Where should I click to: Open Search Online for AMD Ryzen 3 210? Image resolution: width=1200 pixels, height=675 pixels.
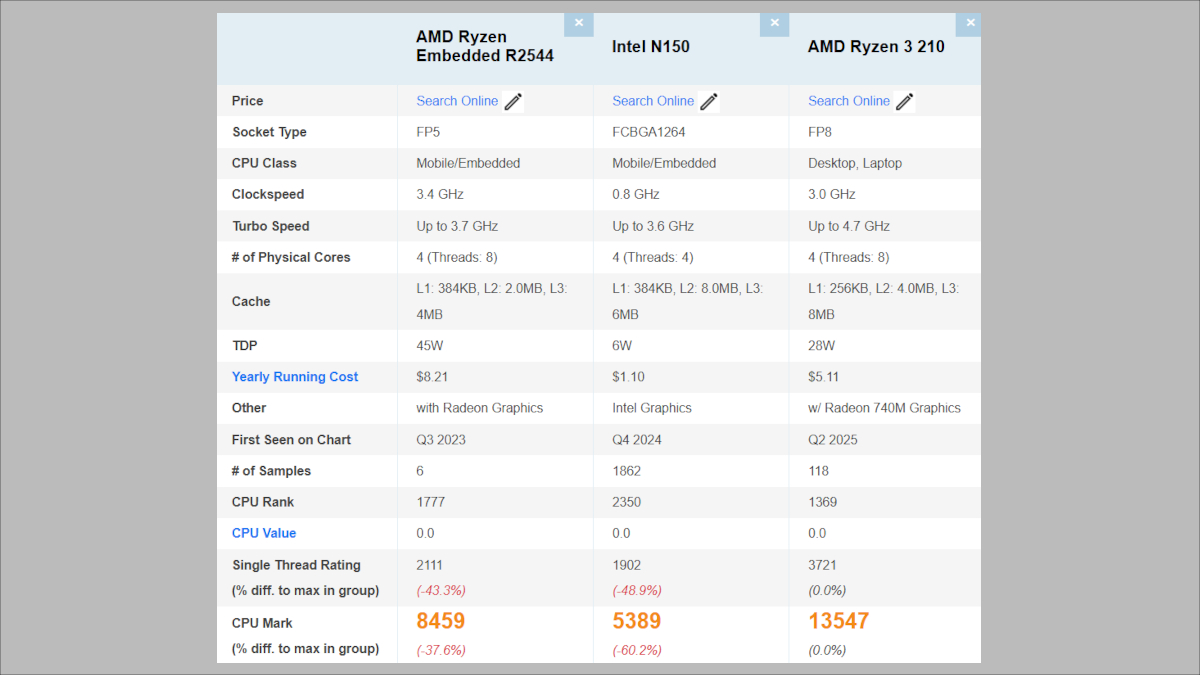click(x=849, y=101)
